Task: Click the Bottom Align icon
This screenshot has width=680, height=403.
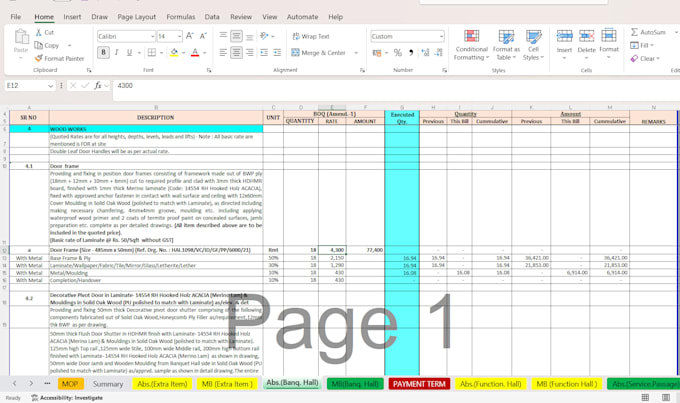Action: 250,36
